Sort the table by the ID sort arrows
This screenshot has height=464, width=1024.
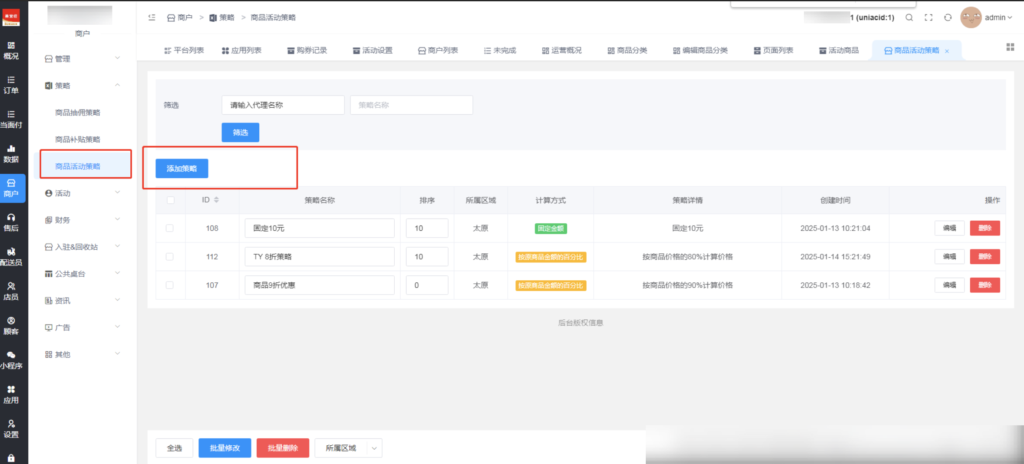[x=216, y=199]
